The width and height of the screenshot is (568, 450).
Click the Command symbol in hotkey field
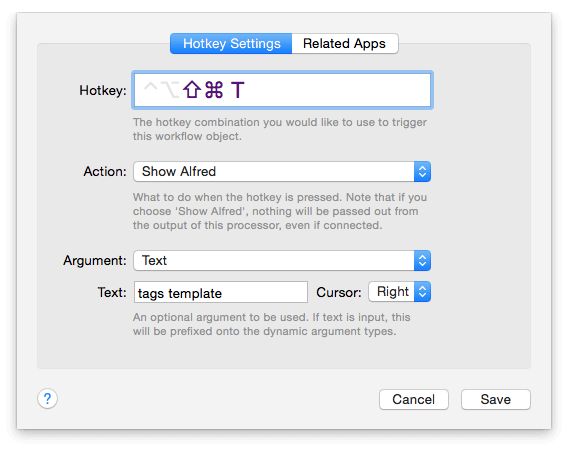click(214, 89)
